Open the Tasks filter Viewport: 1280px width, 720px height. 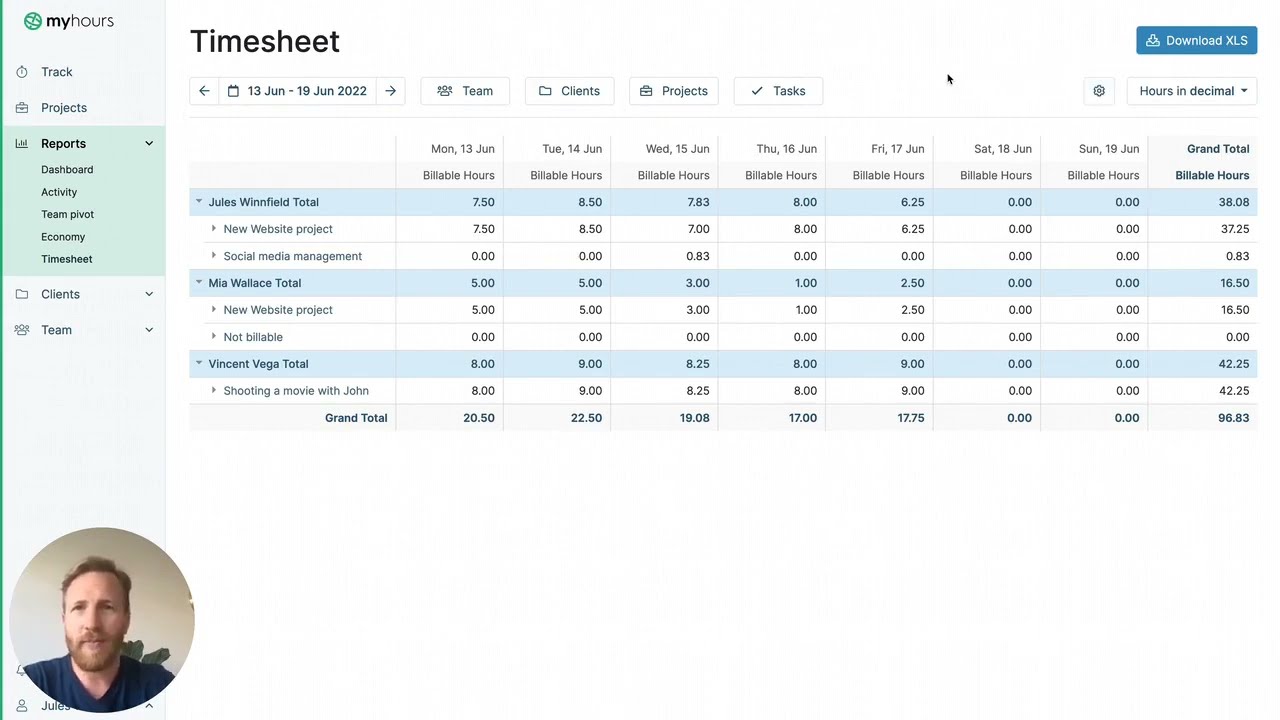(x=778, y=91)
